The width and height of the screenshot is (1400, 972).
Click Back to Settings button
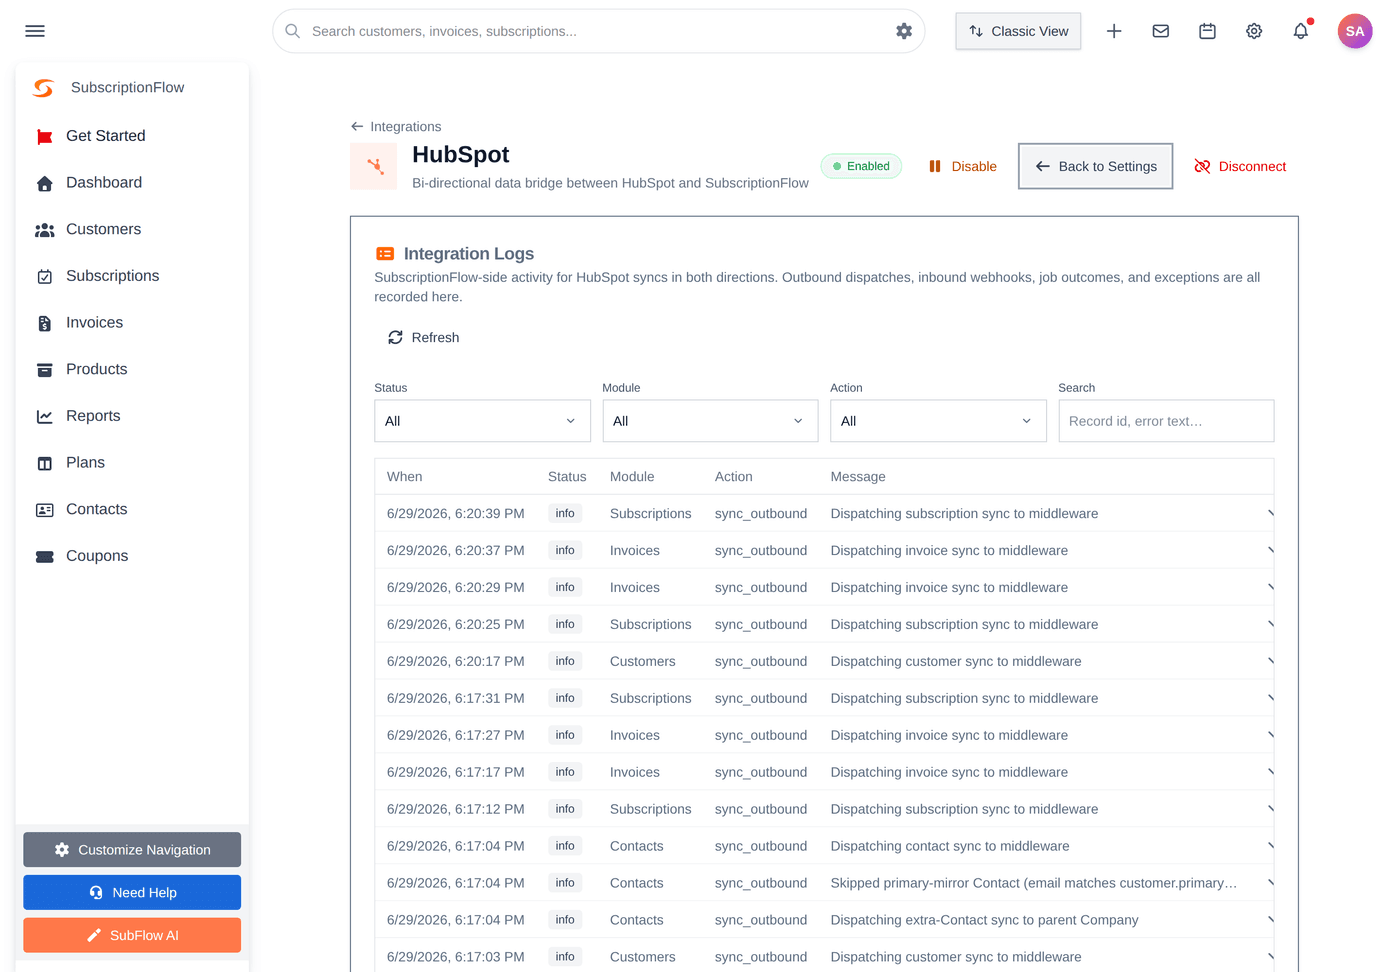coord(1095,166)
